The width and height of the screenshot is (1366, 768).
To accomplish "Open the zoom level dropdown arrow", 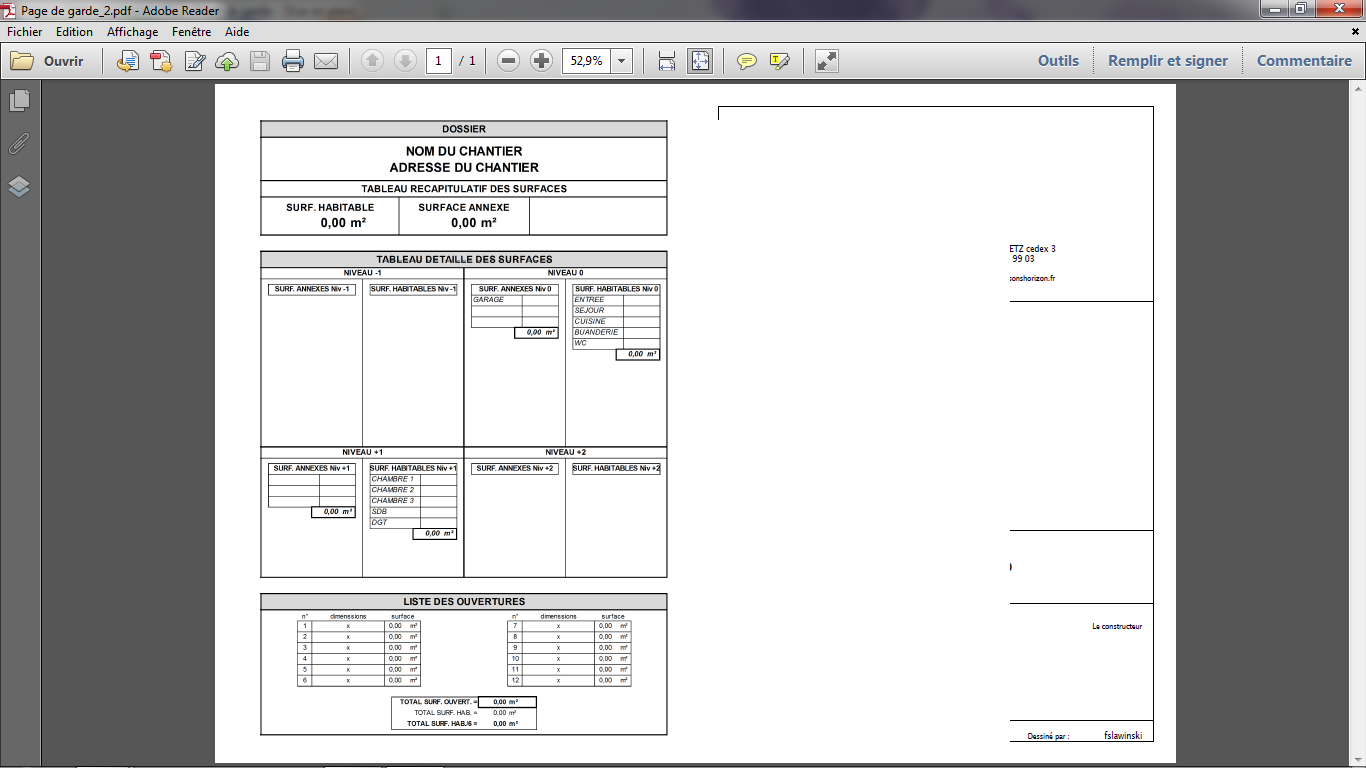I will click(x=622, y=61).
